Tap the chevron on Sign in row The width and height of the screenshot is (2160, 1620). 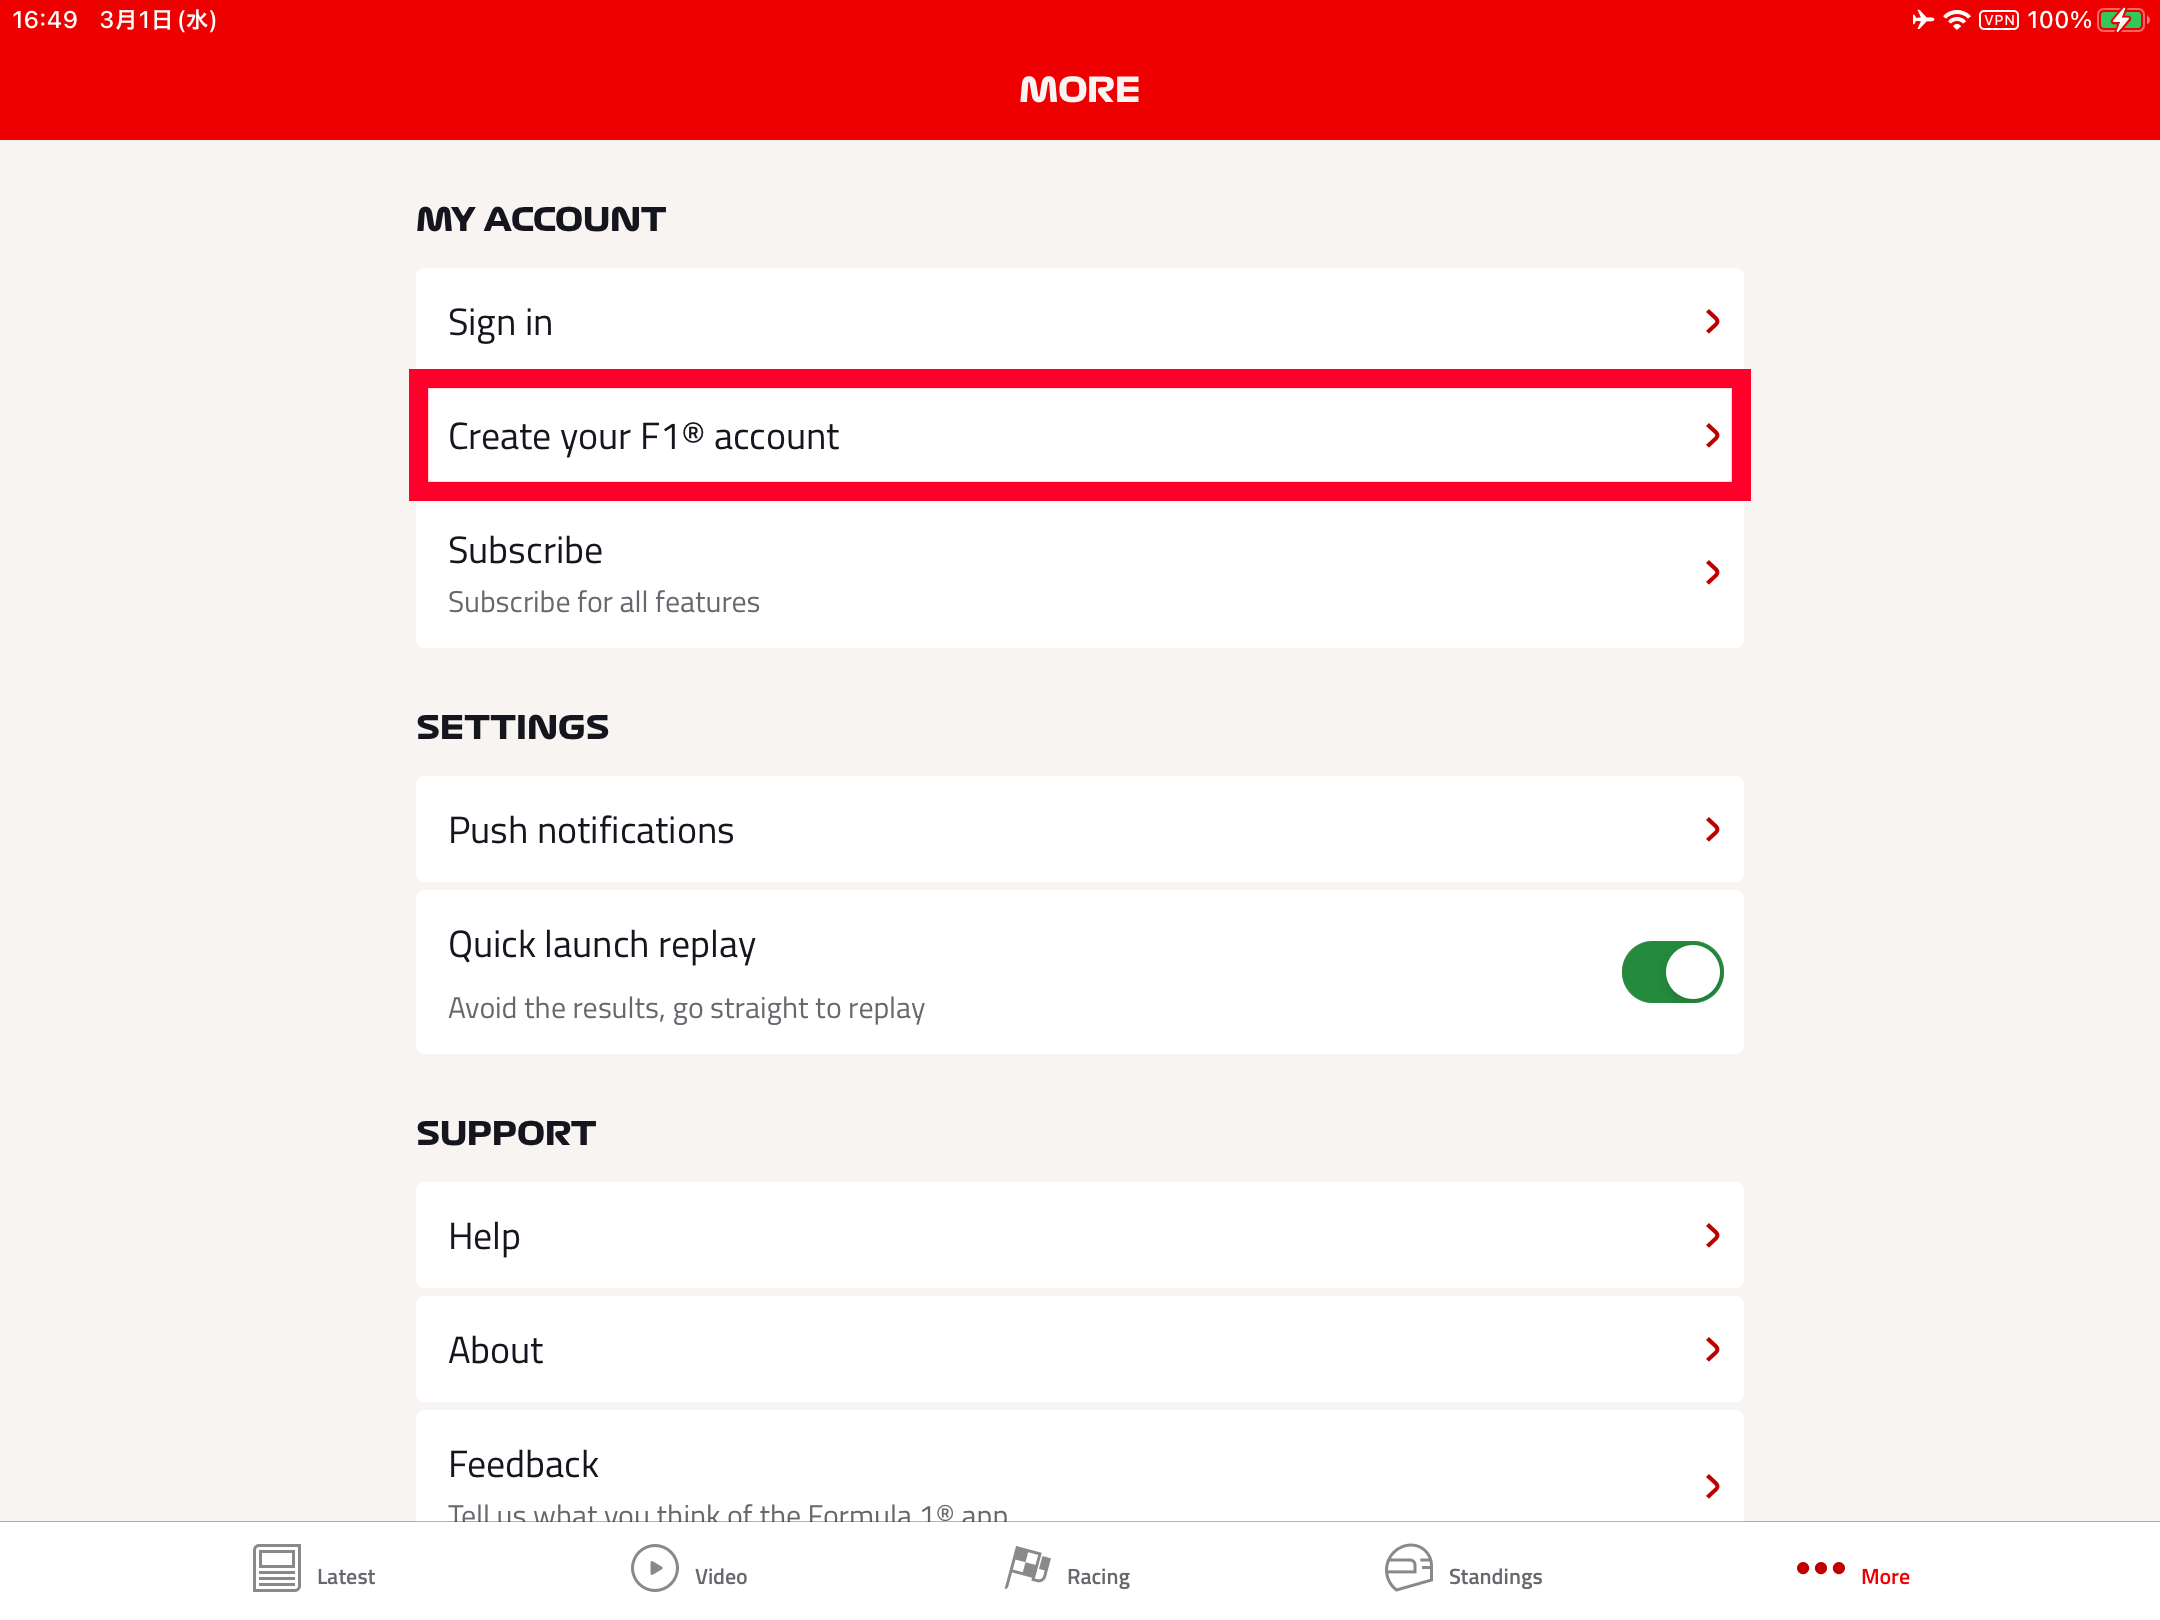tap(1713, 321)
